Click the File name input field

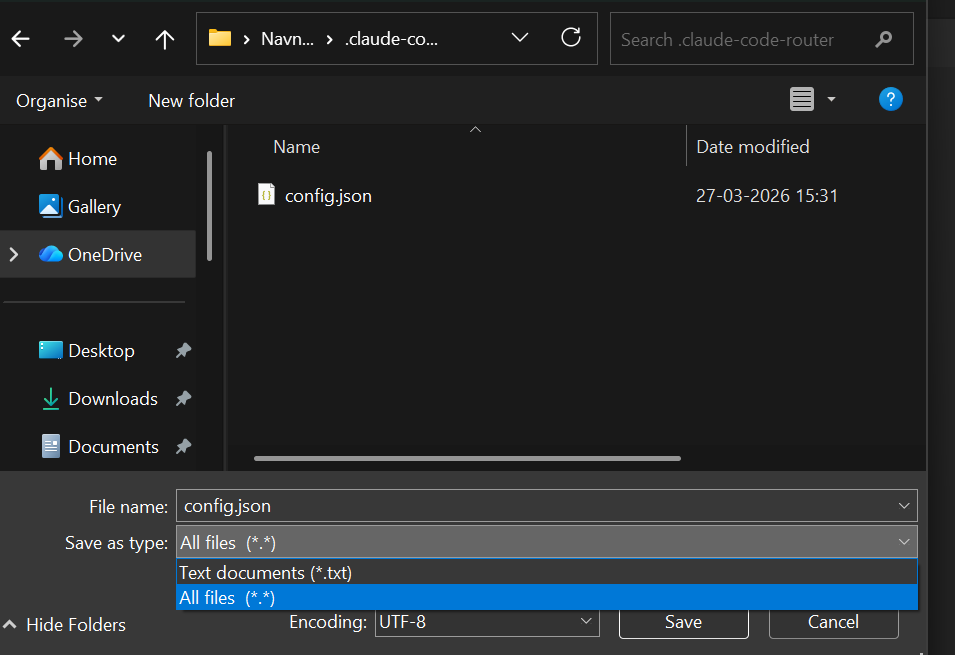click(535, 506)
